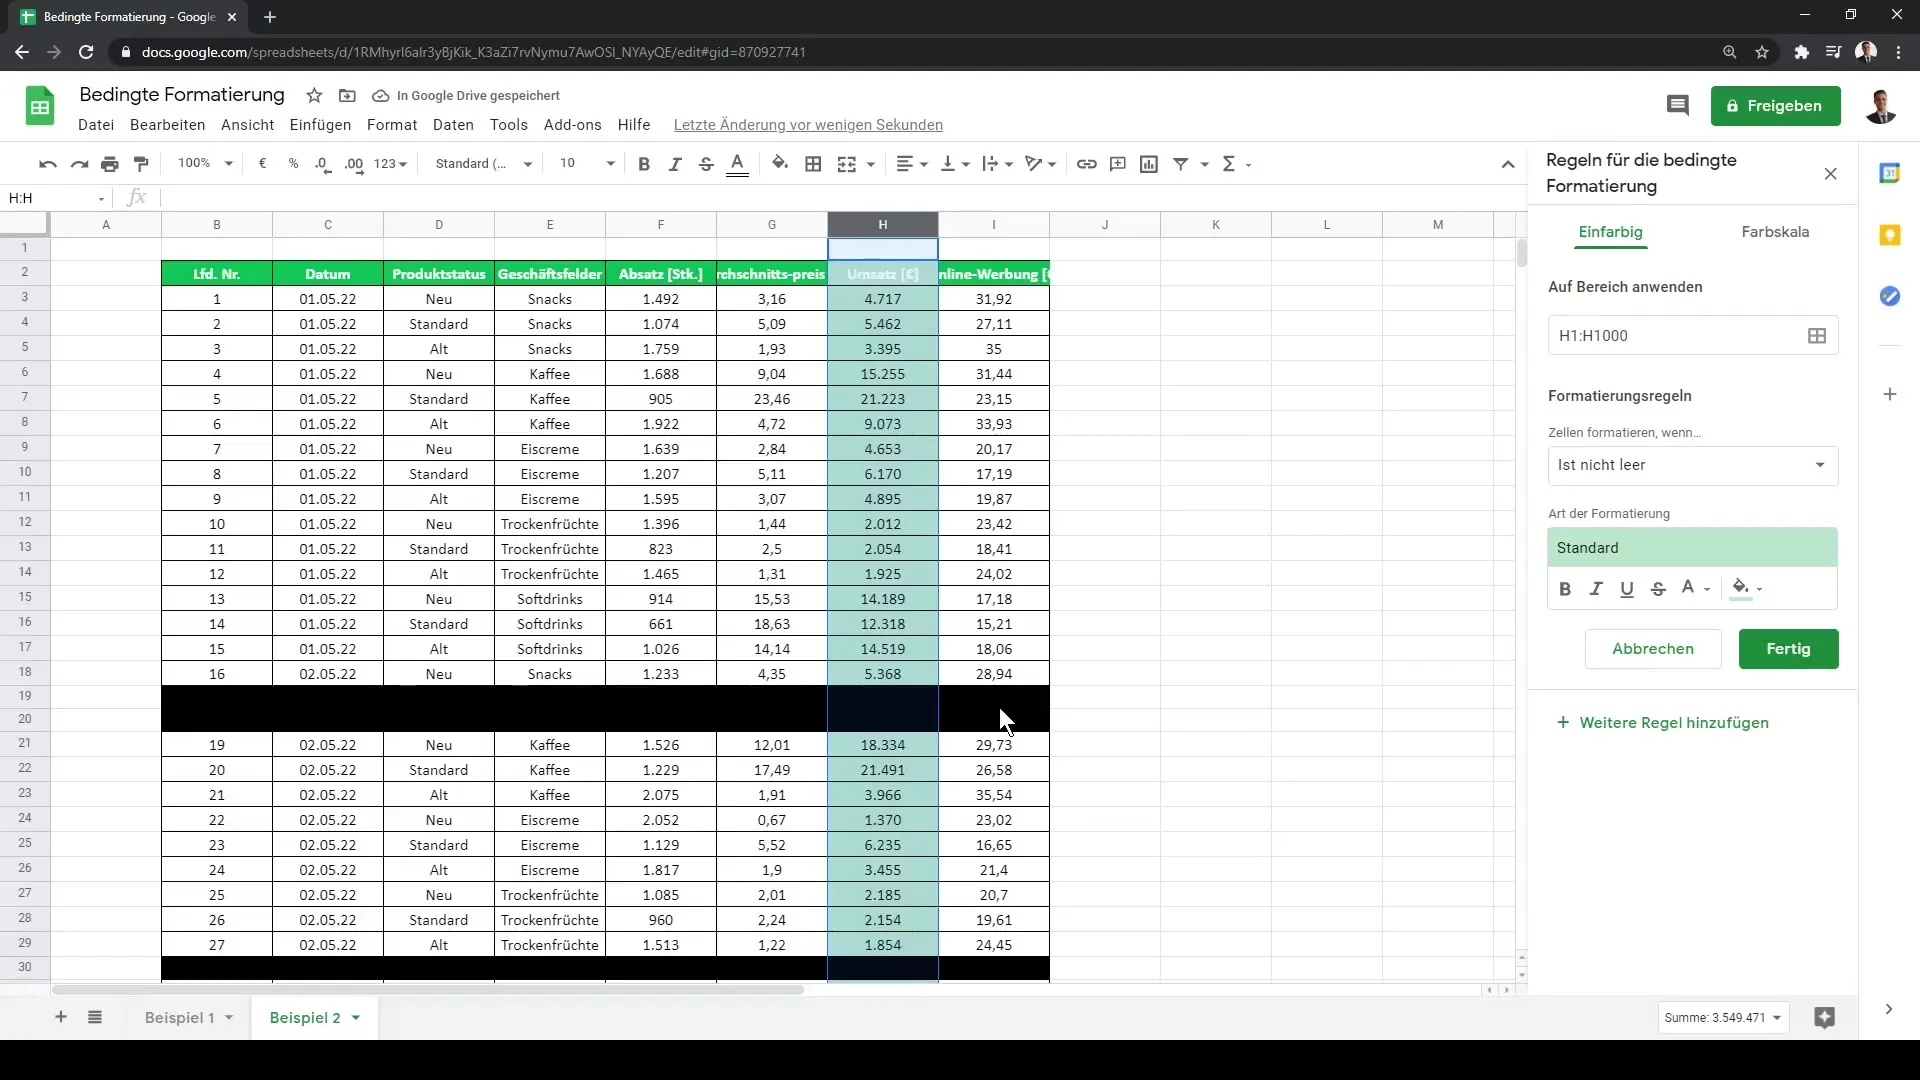The image size is (1920, 1080).
Task: Click the underline formatting icon
Action: [1627, 588]
